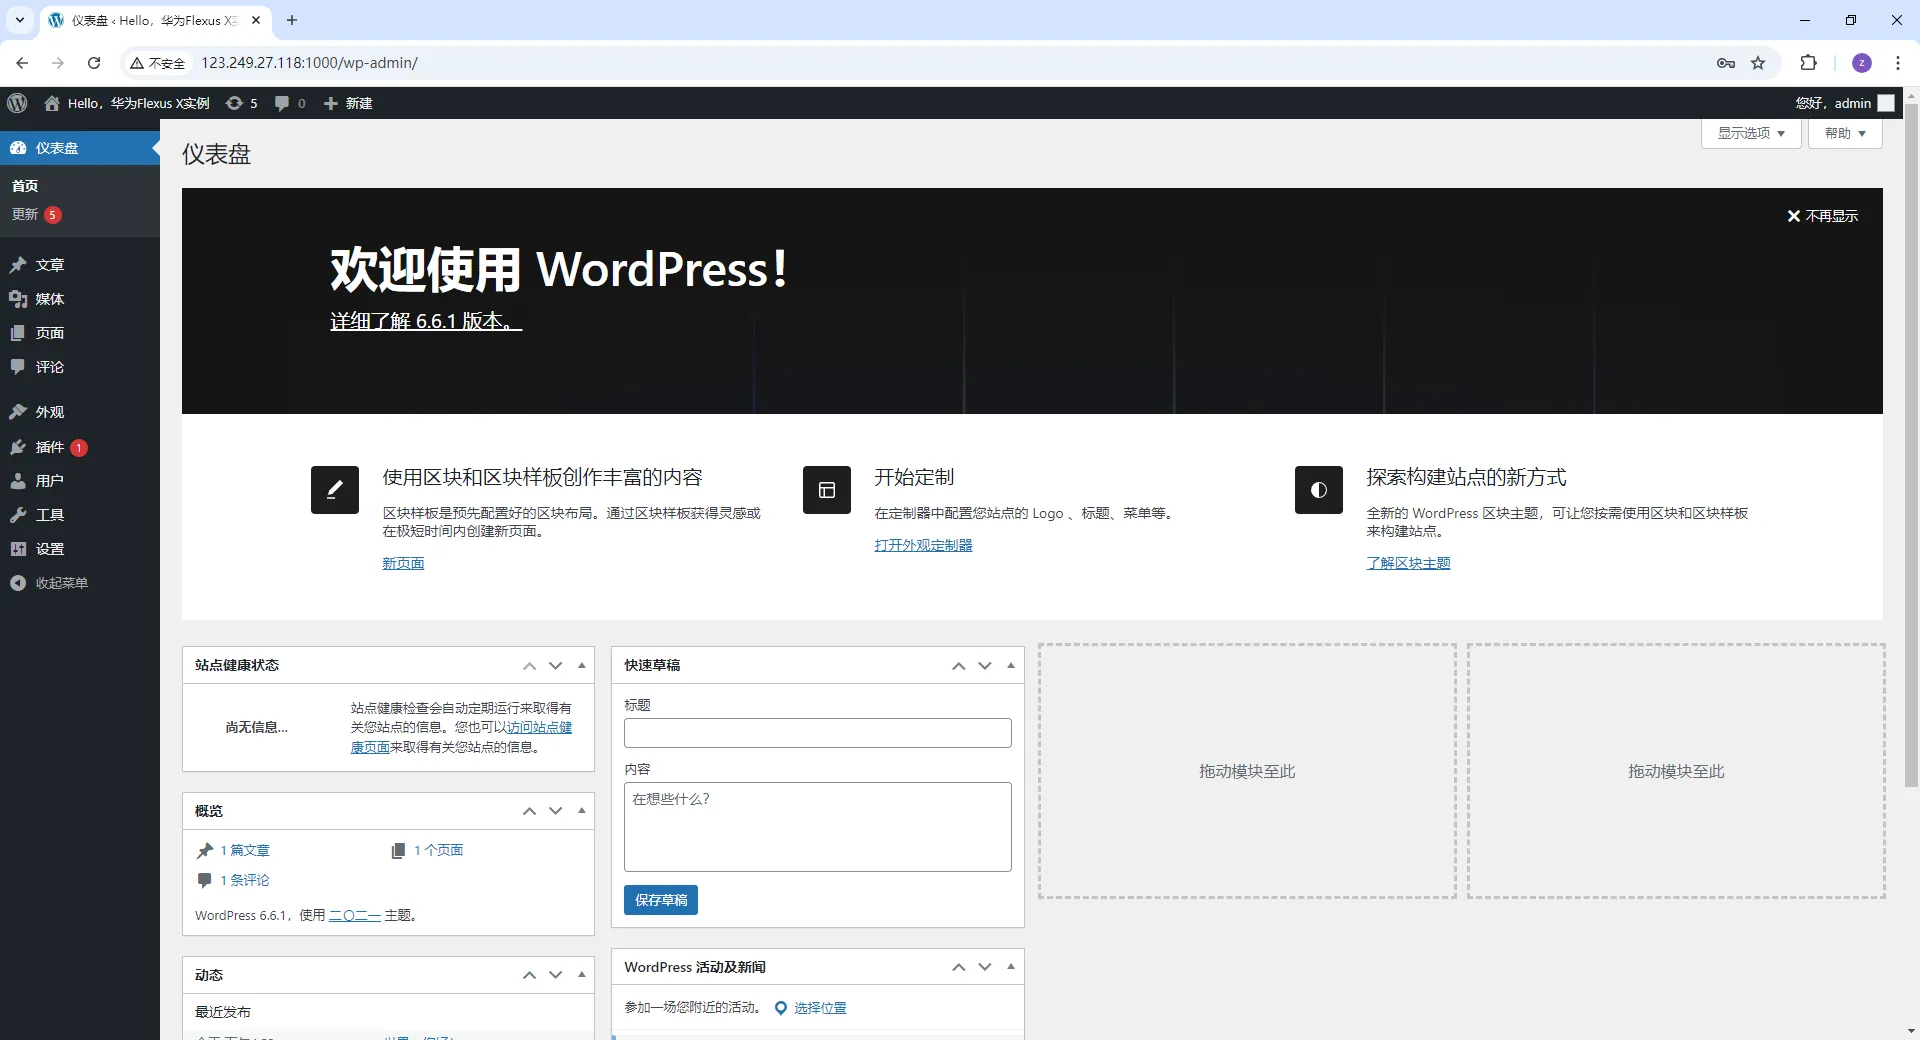Focus the 标题 input in 快速草稿
Screen dimensions: 1920x1040
[818, 733]
